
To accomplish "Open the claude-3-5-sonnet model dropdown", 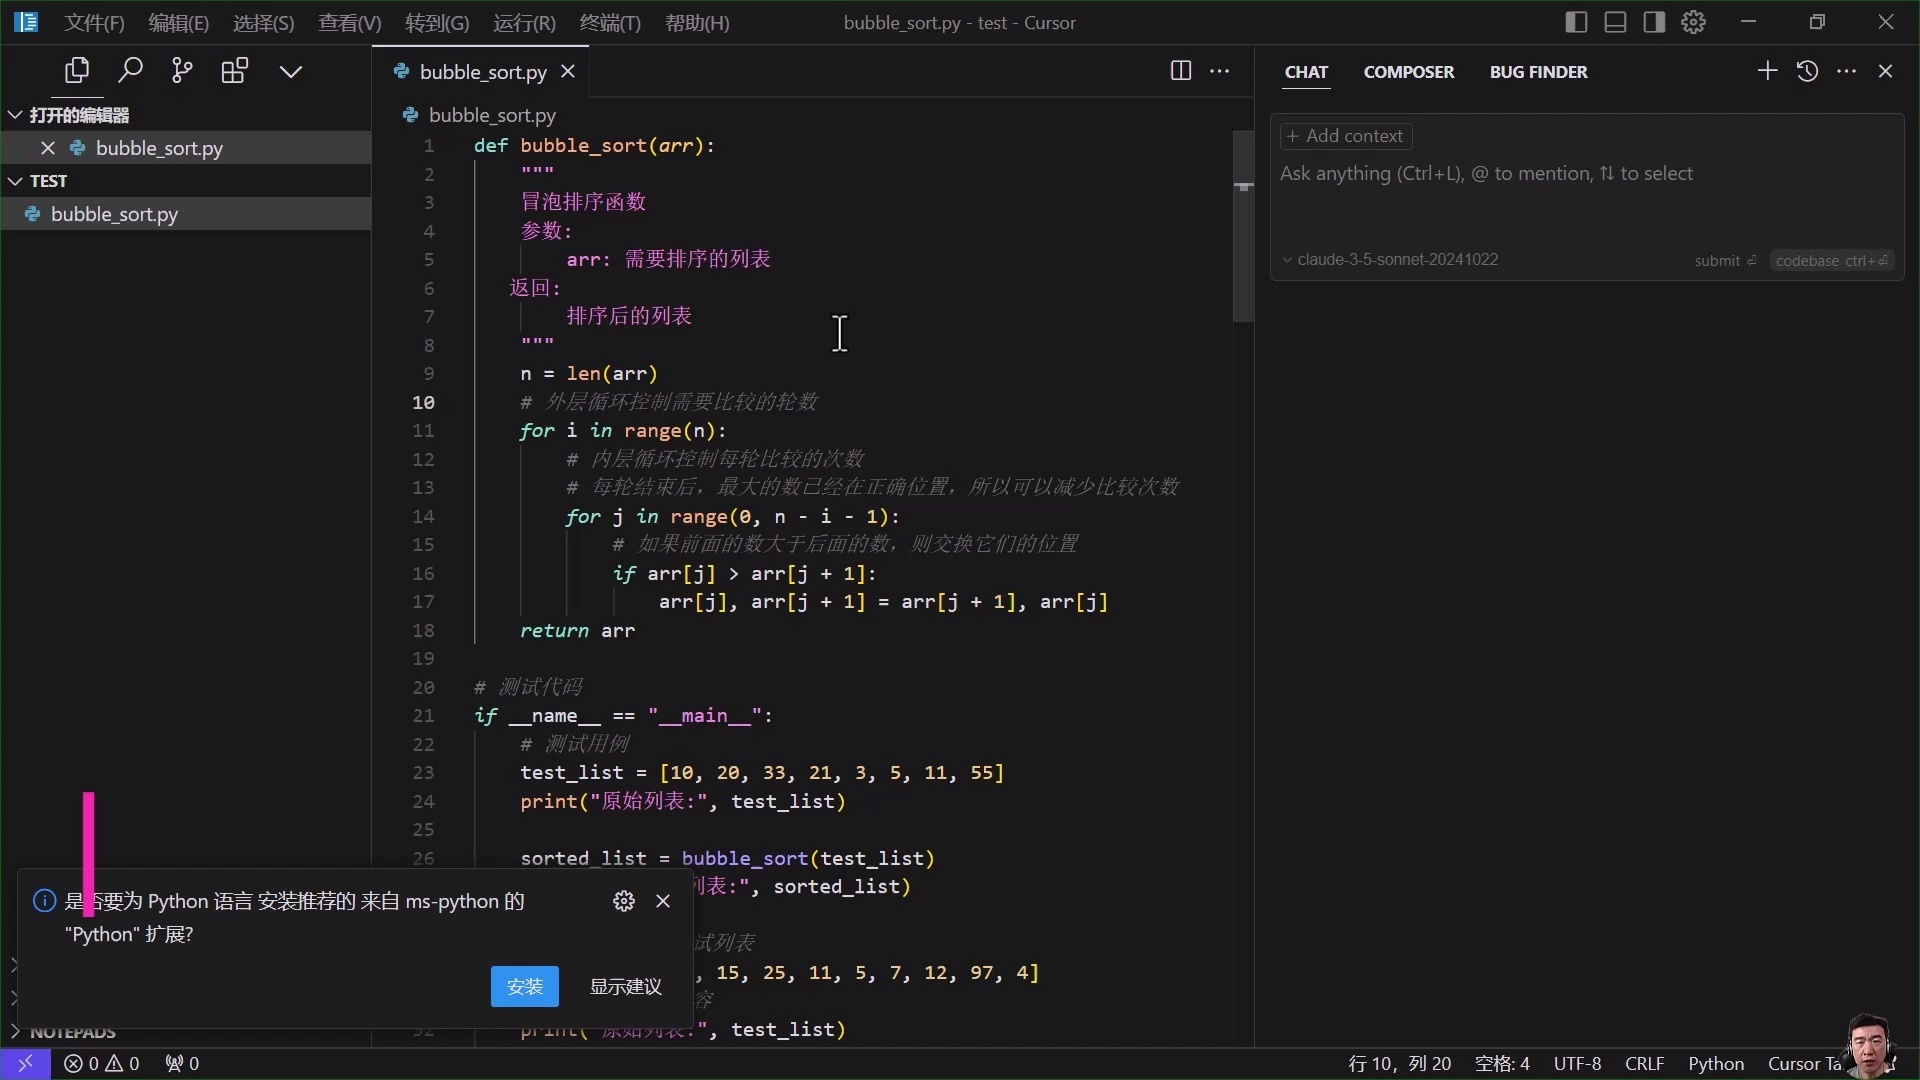I will [x=1395, y=259].
